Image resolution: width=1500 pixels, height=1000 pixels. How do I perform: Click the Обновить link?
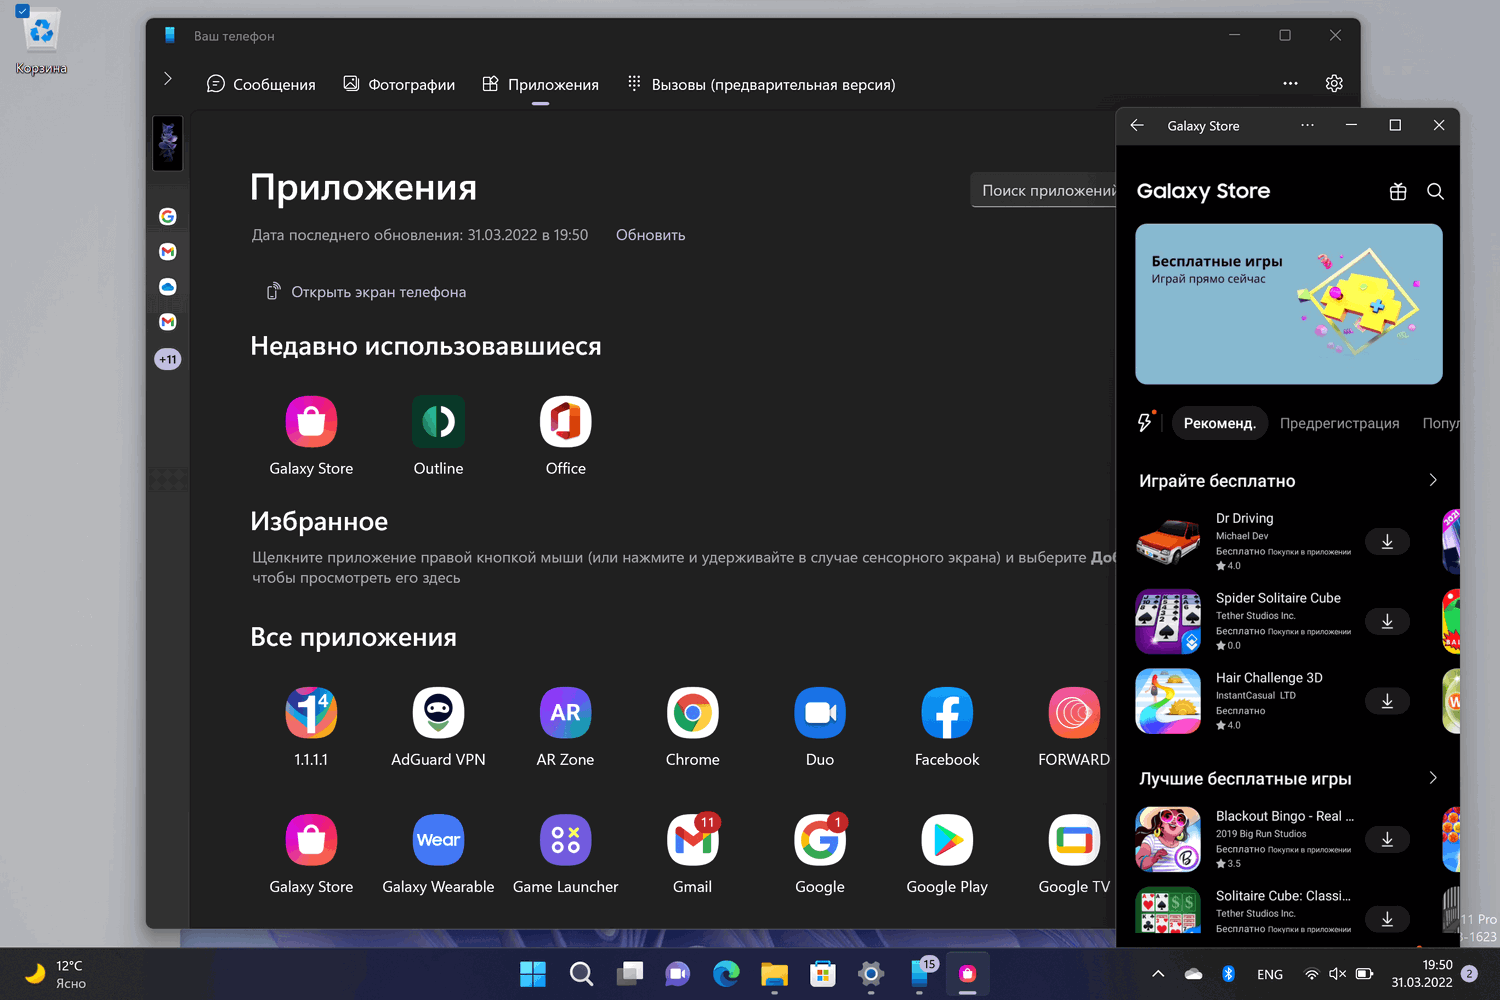click(x=651, y=235)
